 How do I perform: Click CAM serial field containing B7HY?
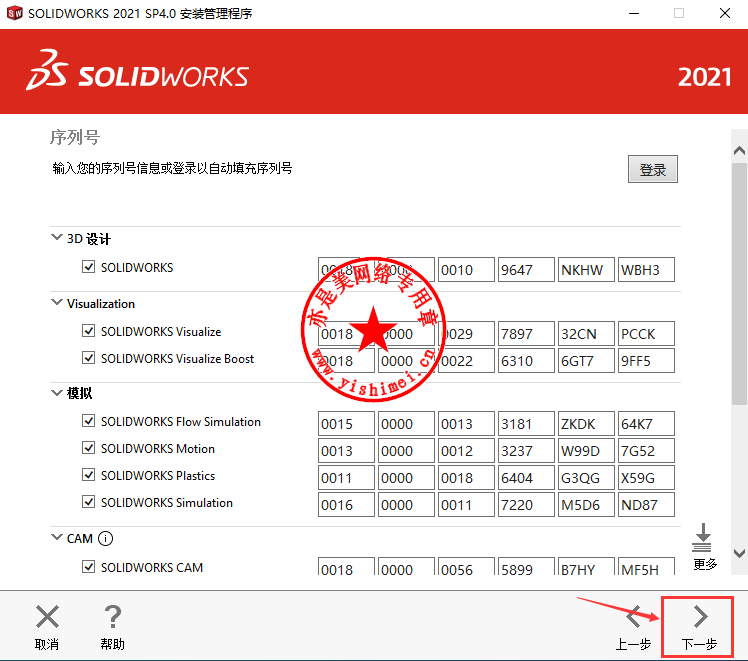[586, 566]
